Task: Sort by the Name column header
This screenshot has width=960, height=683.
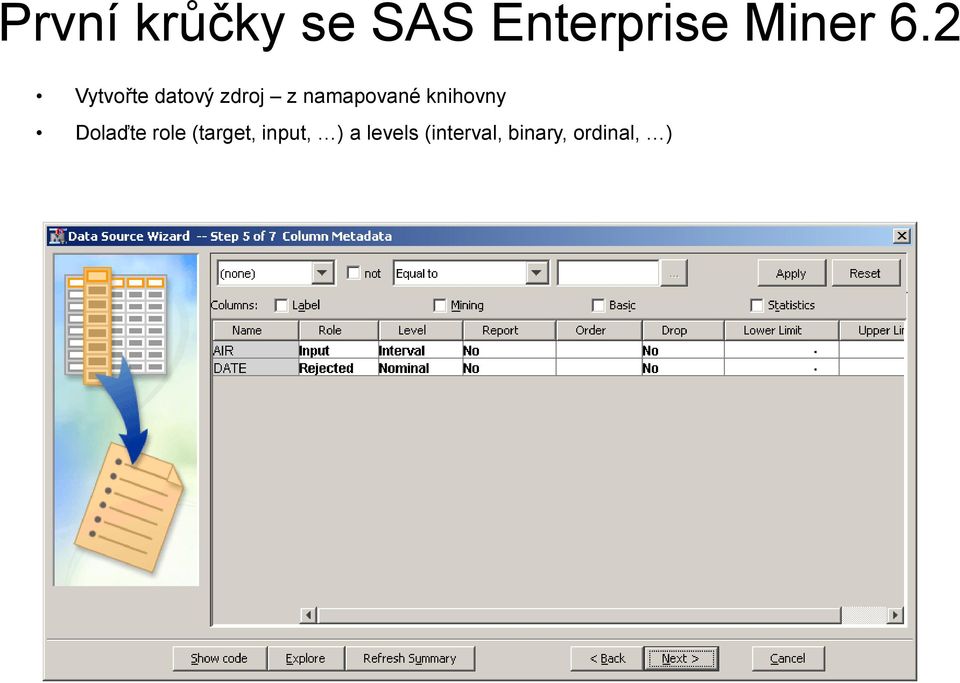Action: click(x=255, y=330)
